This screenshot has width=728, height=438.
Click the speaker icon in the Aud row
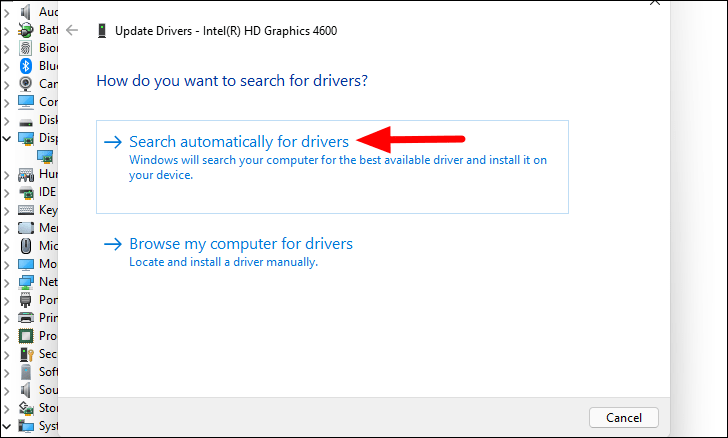pos(26,12)
